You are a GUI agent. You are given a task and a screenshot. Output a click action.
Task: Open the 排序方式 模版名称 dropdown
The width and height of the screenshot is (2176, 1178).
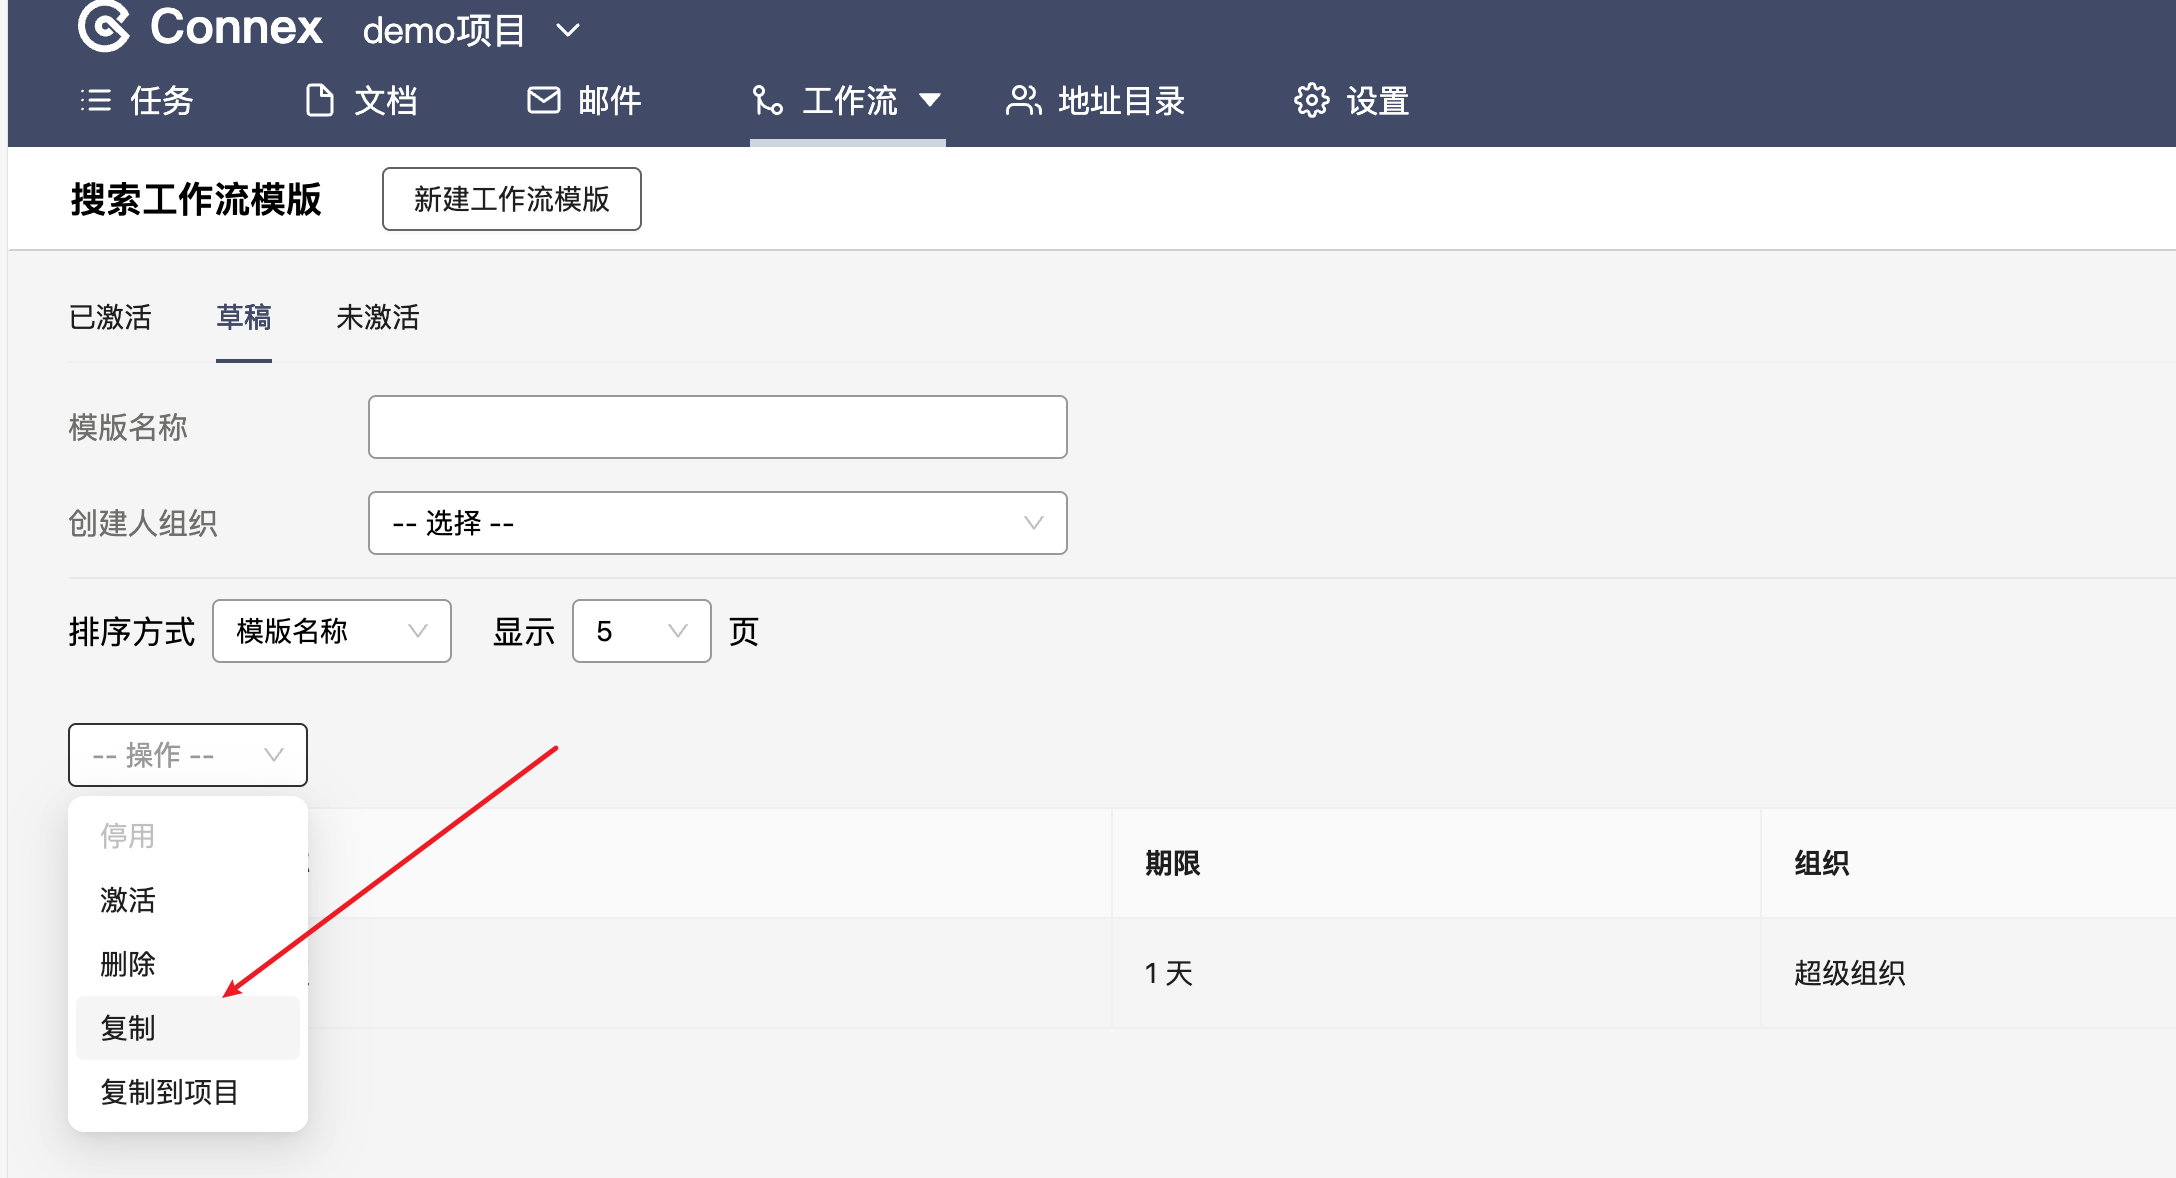pyautogui.click(x=331, y=631)
